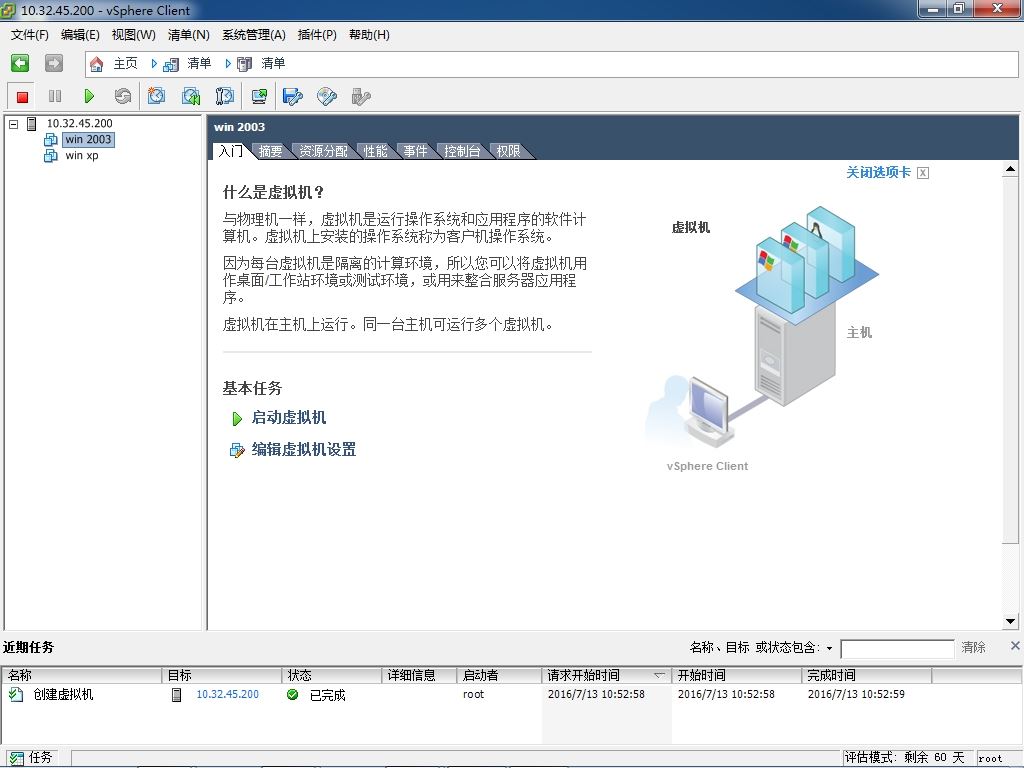Image resolution: width=1024 pixels, height=768 pixels.
Task: Switch to the 性能 tab
Action: [375, 151]
